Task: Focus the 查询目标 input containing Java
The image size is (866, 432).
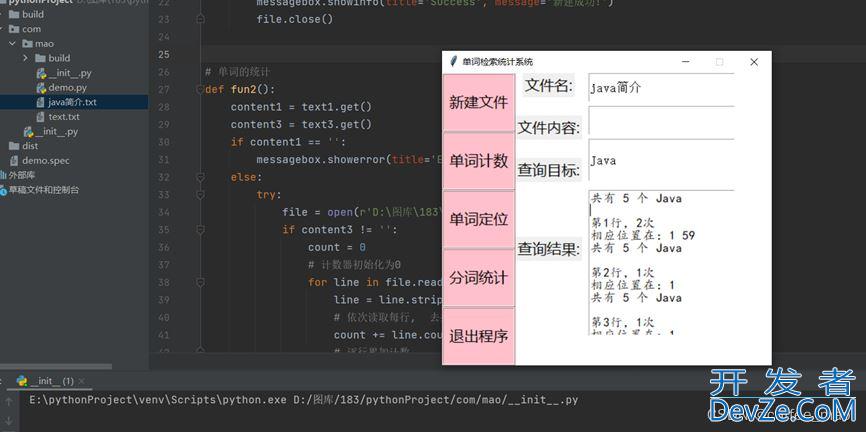Action: pos(662,160)
